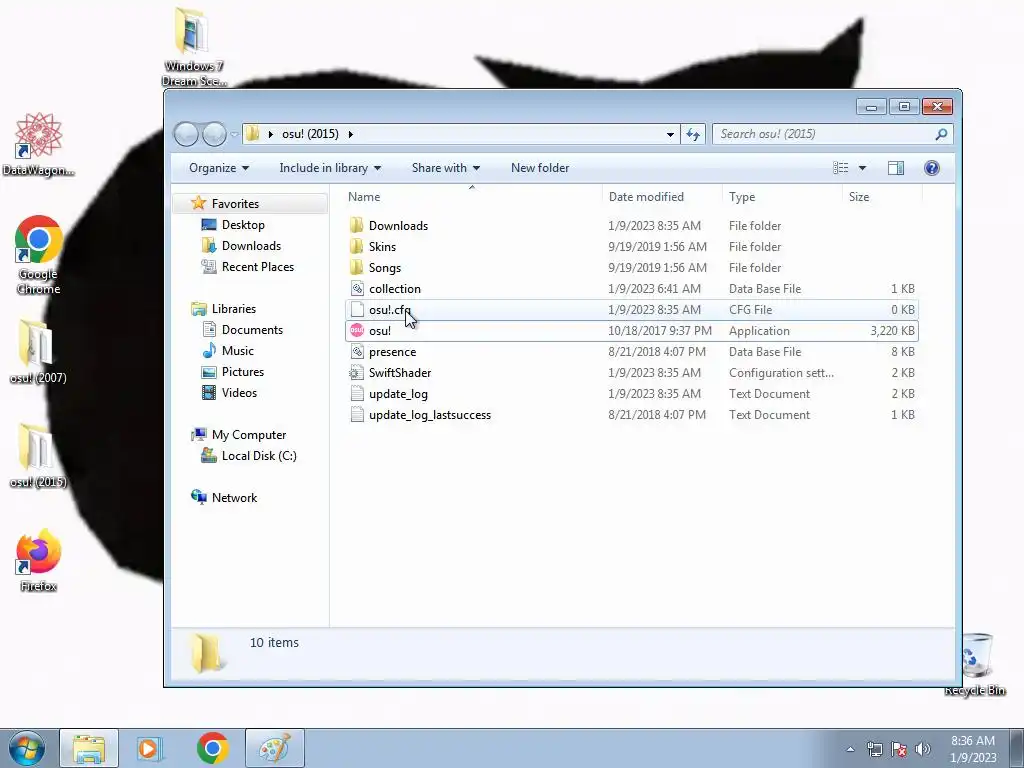Select the presence database file

pyautogui.click(x=632, y=352)
